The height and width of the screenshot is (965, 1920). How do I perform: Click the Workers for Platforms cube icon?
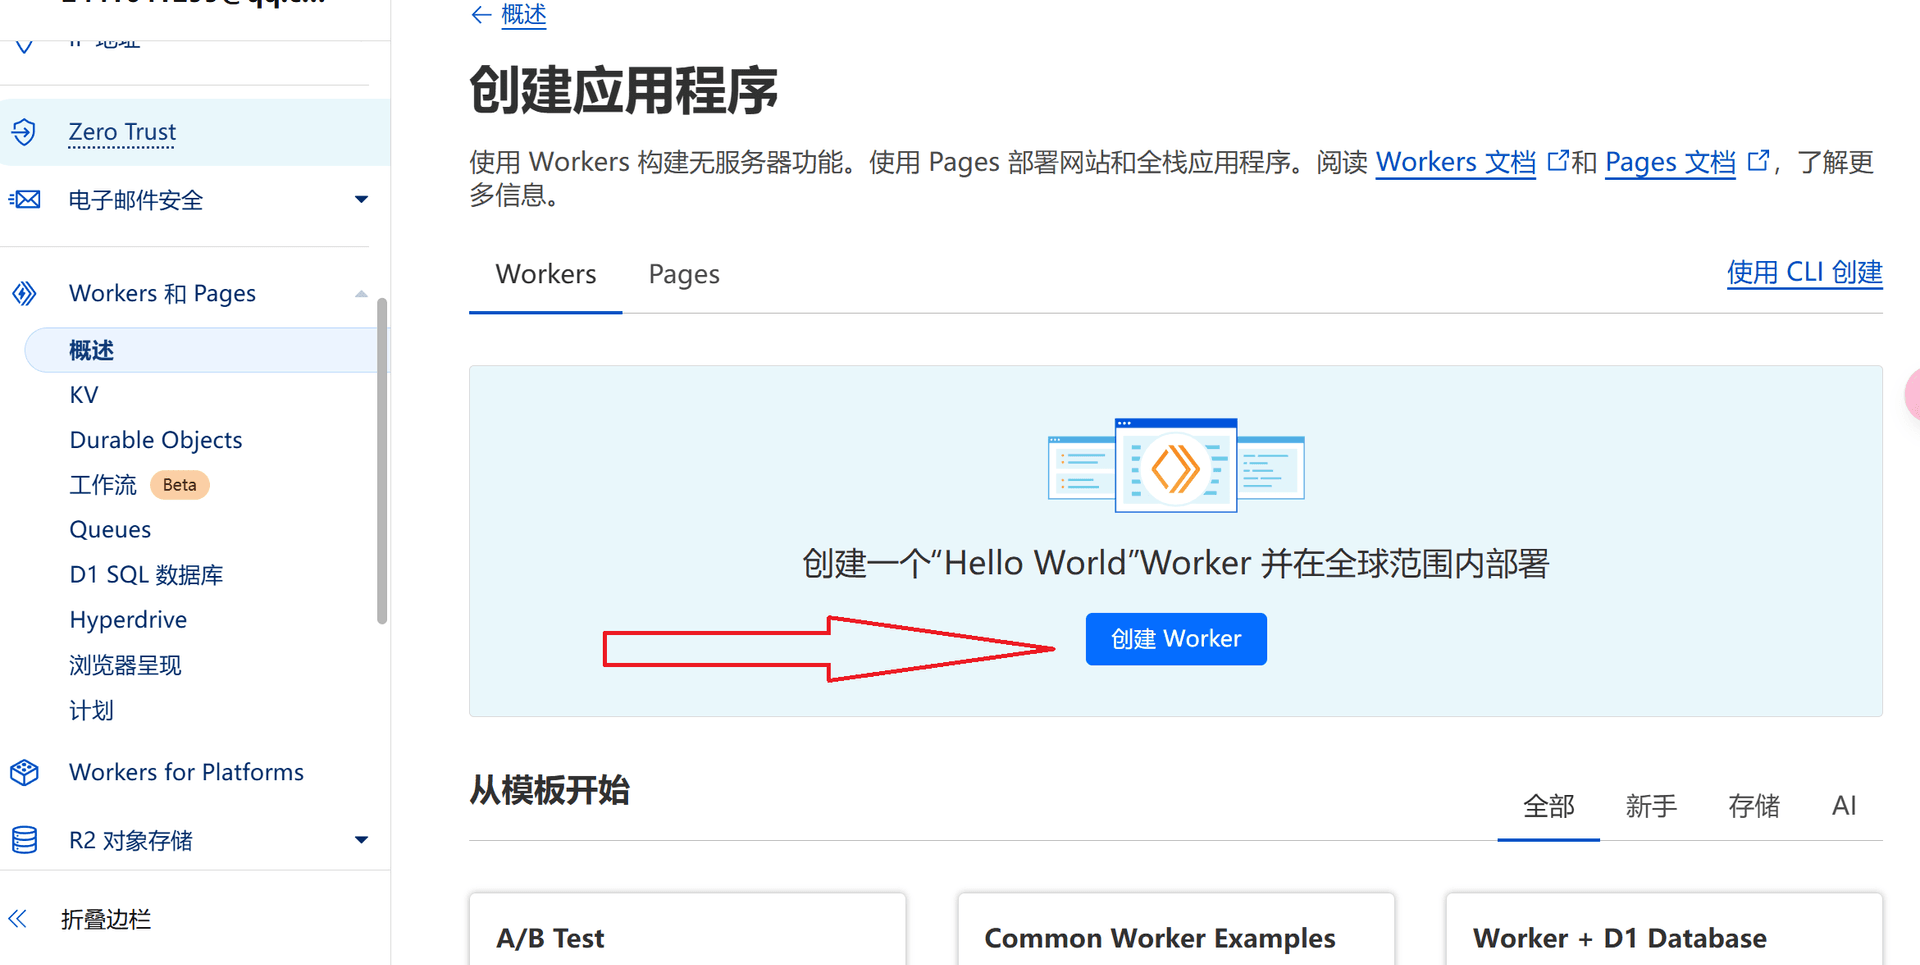click(x=24, y=772)
